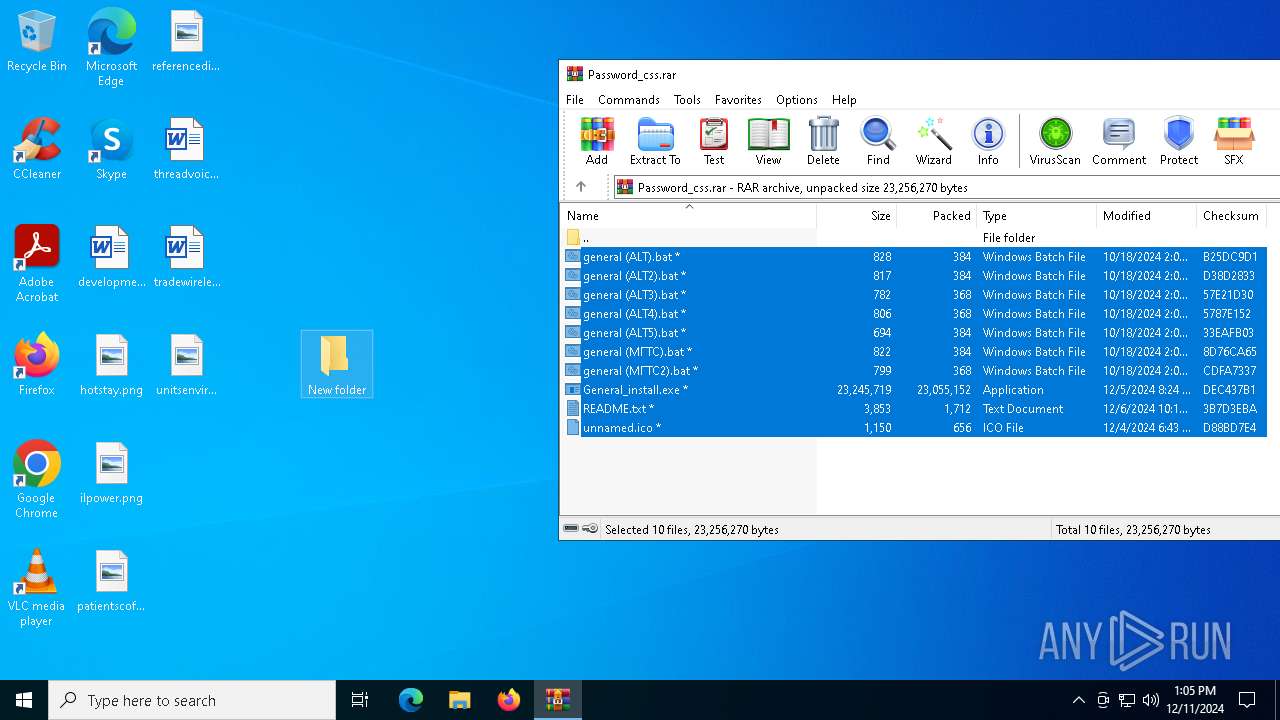This screenshot has width=1280, height=720.
Task: Select the CCleaner desktop shortcut
Action: [x=37, y=149]
